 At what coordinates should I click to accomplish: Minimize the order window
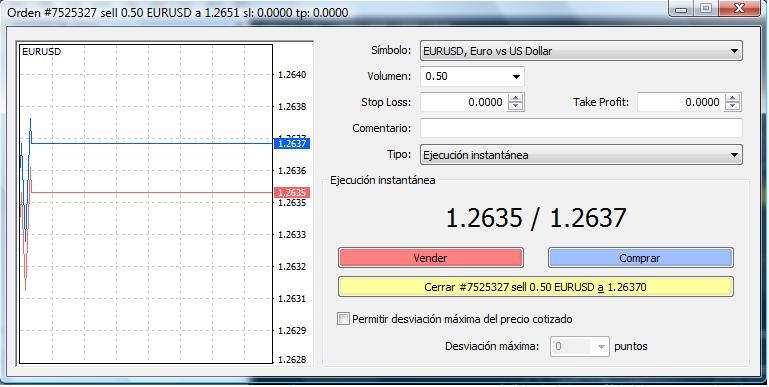[681, 8]
